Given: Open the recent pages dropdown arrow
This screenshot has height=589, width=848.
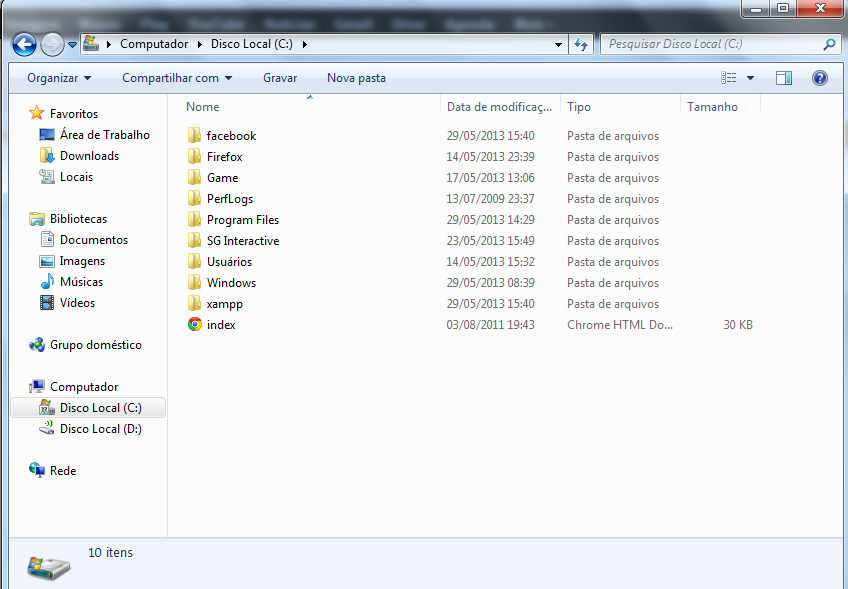Looking at the screenshot, I should point(72,45).
